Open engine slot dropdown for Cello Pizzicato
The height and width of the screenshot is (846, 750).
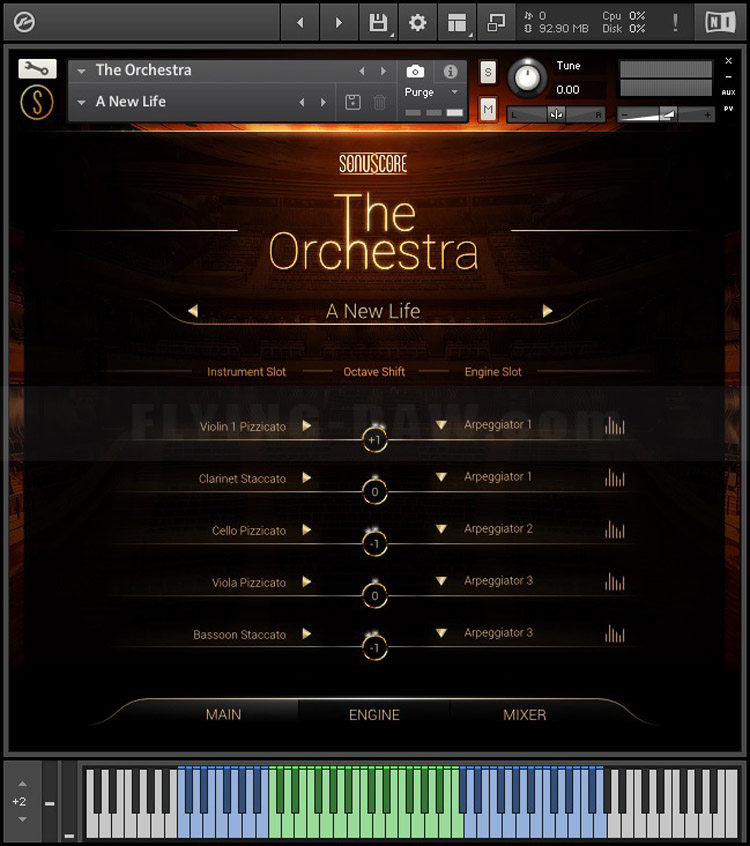click(x=441, y=529)
